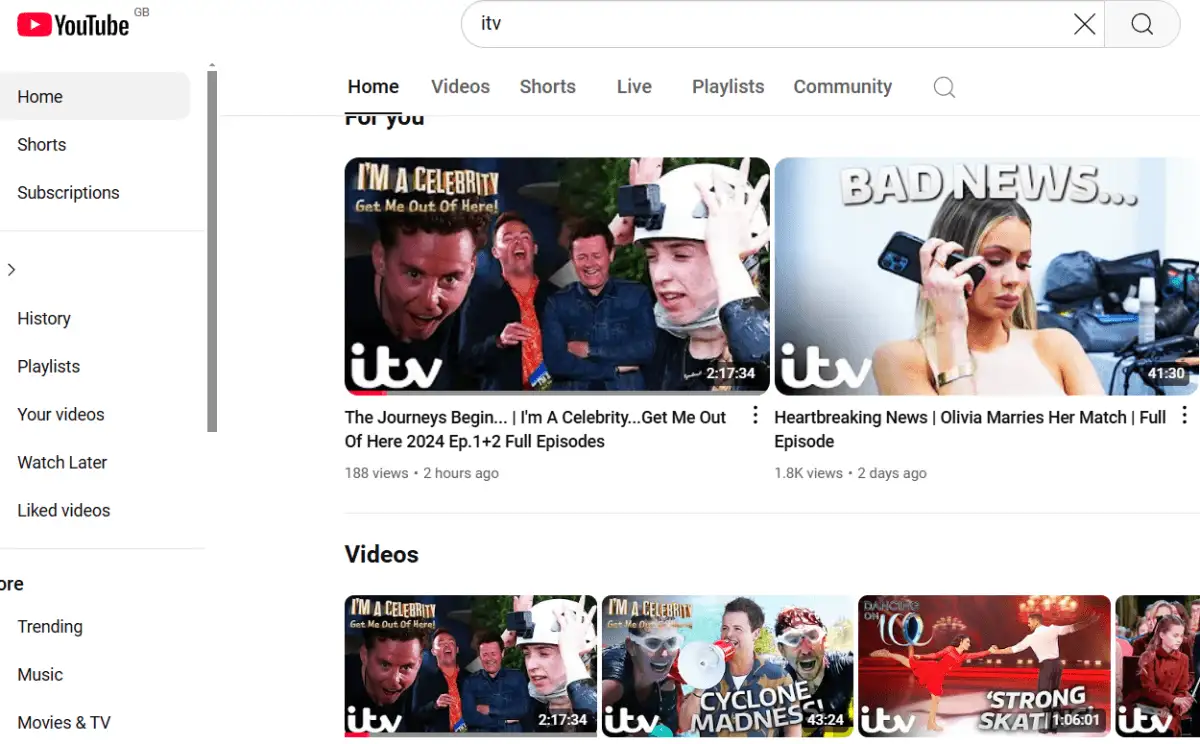
Task: Open the options menu for Heartbreaking News video
Action: (x=1185, y=415)
